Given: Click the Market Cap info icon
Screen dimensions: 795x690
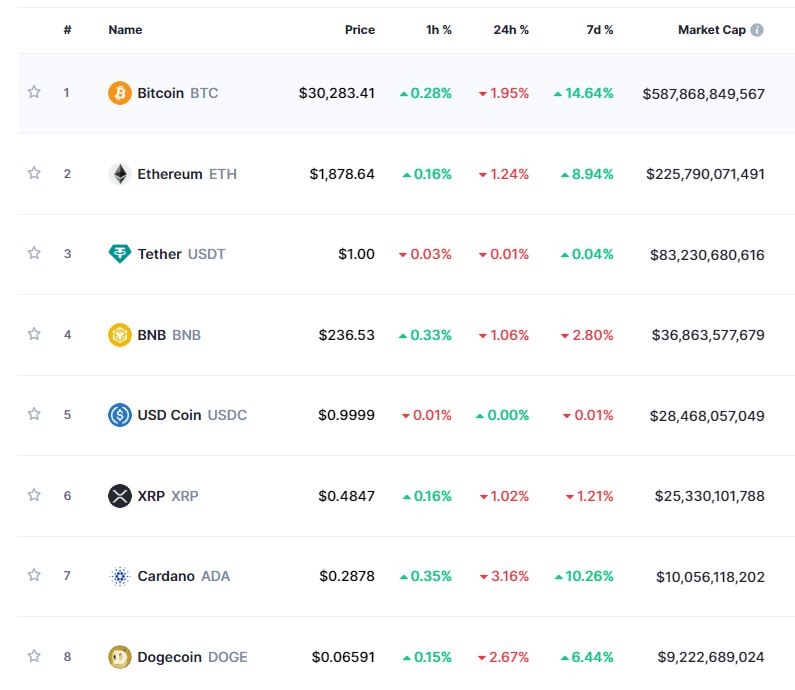Looking at the screenshot, I should point(757,30).
